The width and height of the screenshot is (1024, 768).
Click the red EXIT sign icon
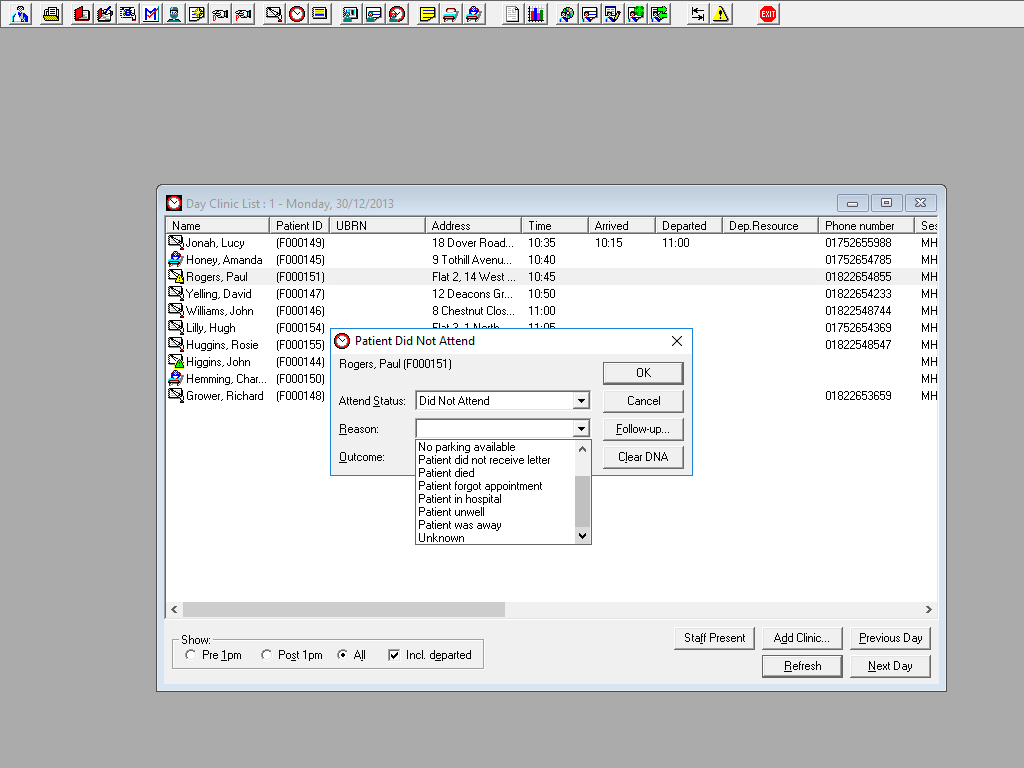click(x=768, y=14)
